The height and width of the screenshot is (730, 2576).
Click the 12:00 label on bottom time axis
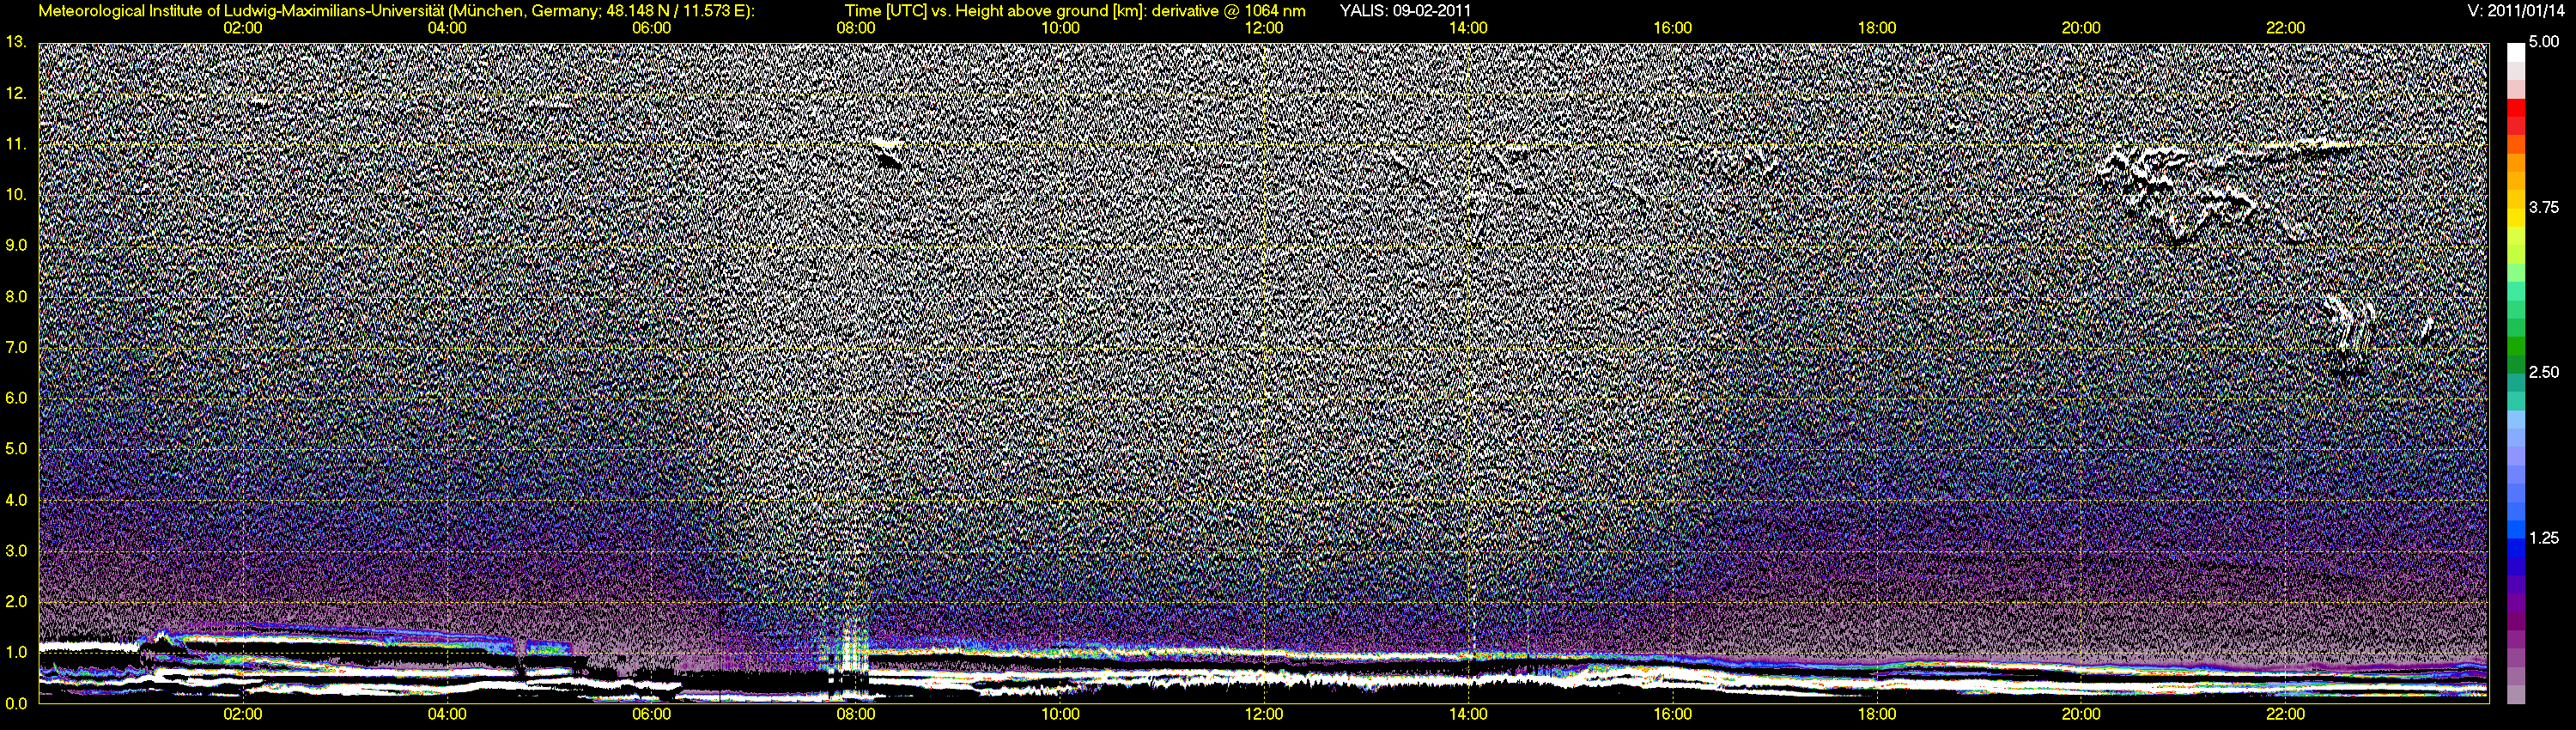coord(1264,714)
